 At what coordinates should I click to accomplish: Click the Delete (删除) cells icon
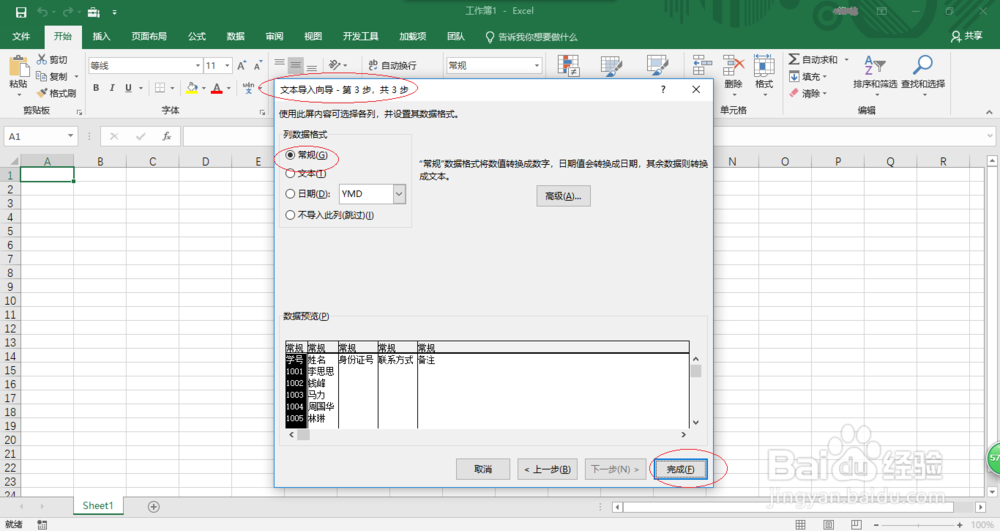point(733,65)
